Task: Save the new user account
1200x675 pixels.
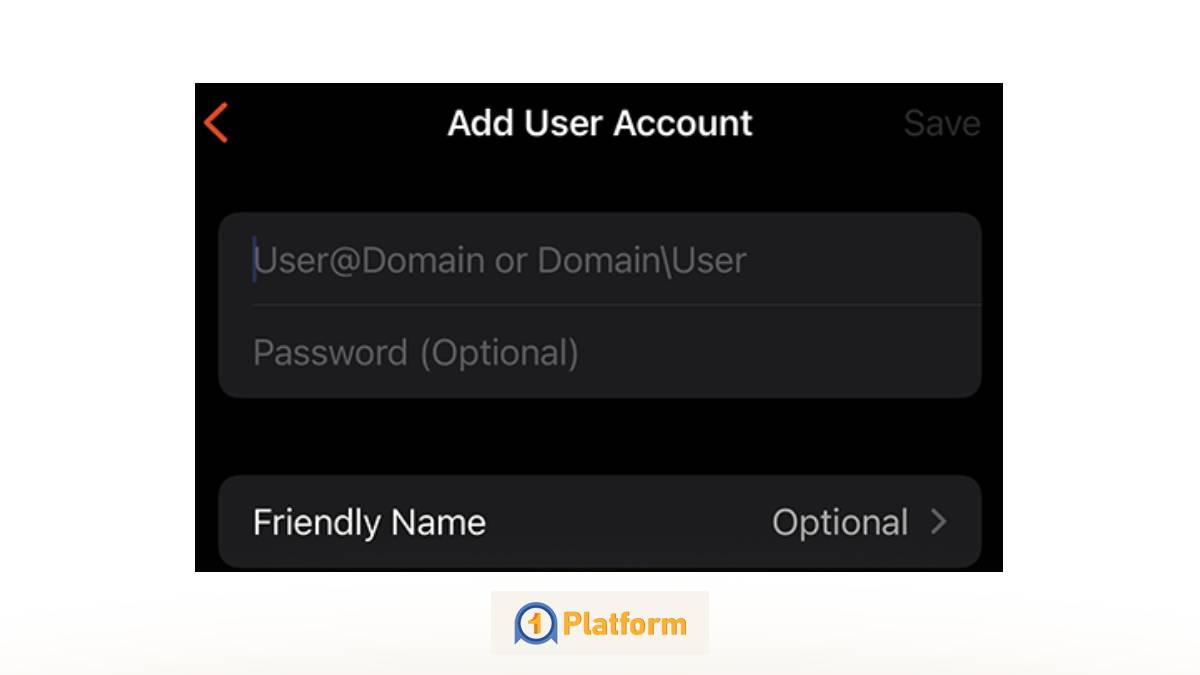Action: coord(941,122)
